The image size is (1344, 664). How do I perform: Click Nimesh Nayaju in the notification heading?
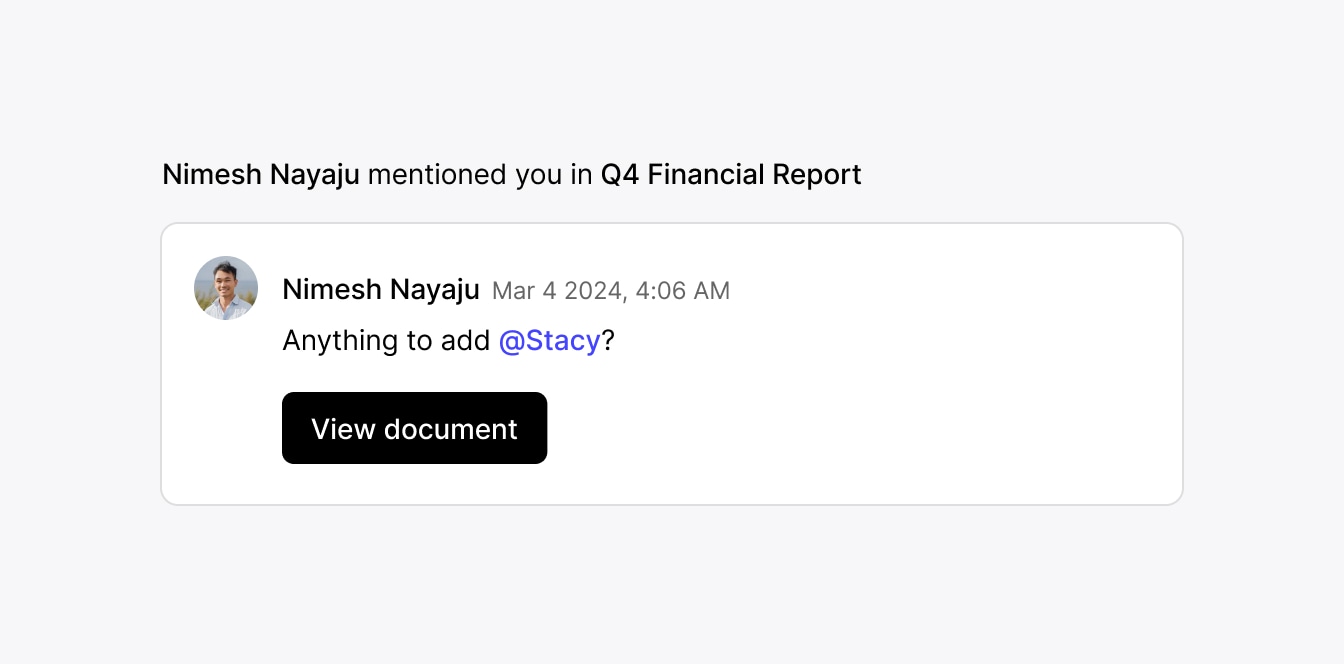pos(262,174)
